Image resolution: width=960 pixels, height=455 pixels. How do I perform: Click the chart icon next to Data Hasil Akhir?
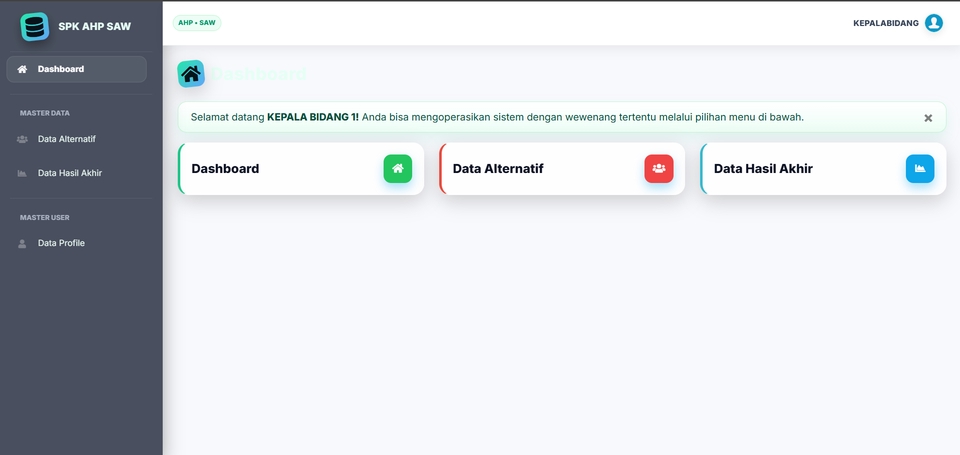tap(22, 173)
